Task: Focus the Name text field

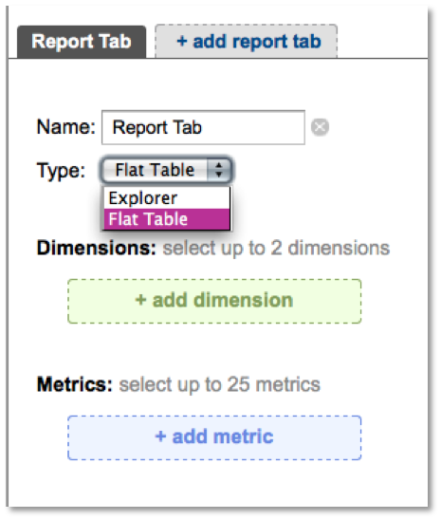Action: (x=203, y=127)
